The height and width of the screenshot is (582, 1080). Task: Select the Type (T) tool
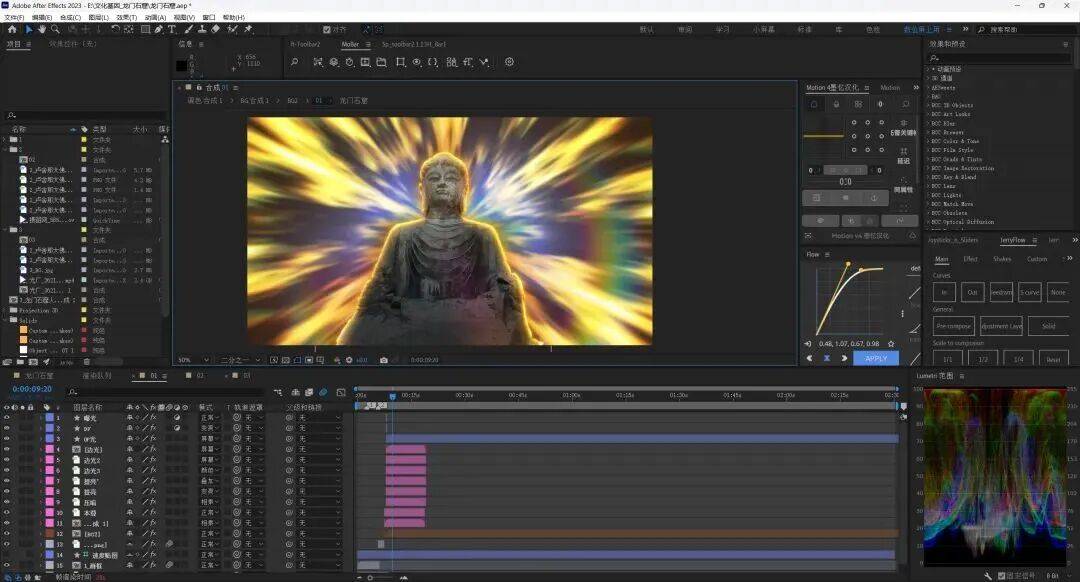[172, 29]
